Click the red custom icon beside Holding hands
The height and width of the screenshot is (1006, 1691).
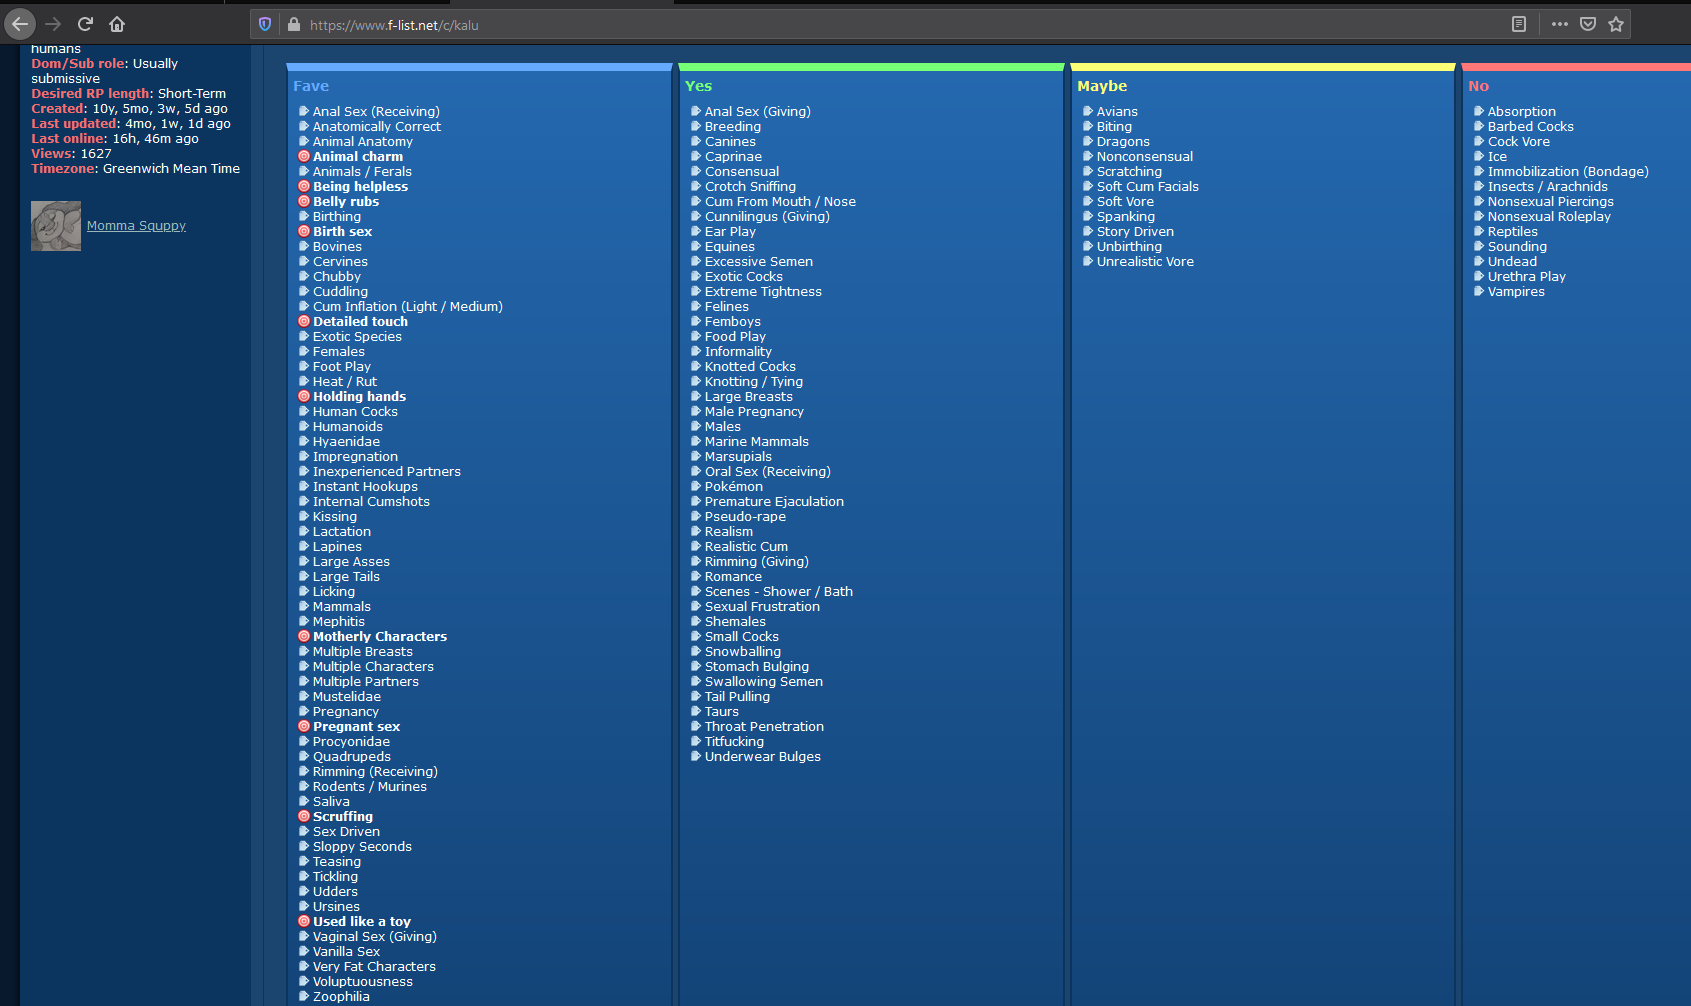pyautogui.click(x=304, y=396)
